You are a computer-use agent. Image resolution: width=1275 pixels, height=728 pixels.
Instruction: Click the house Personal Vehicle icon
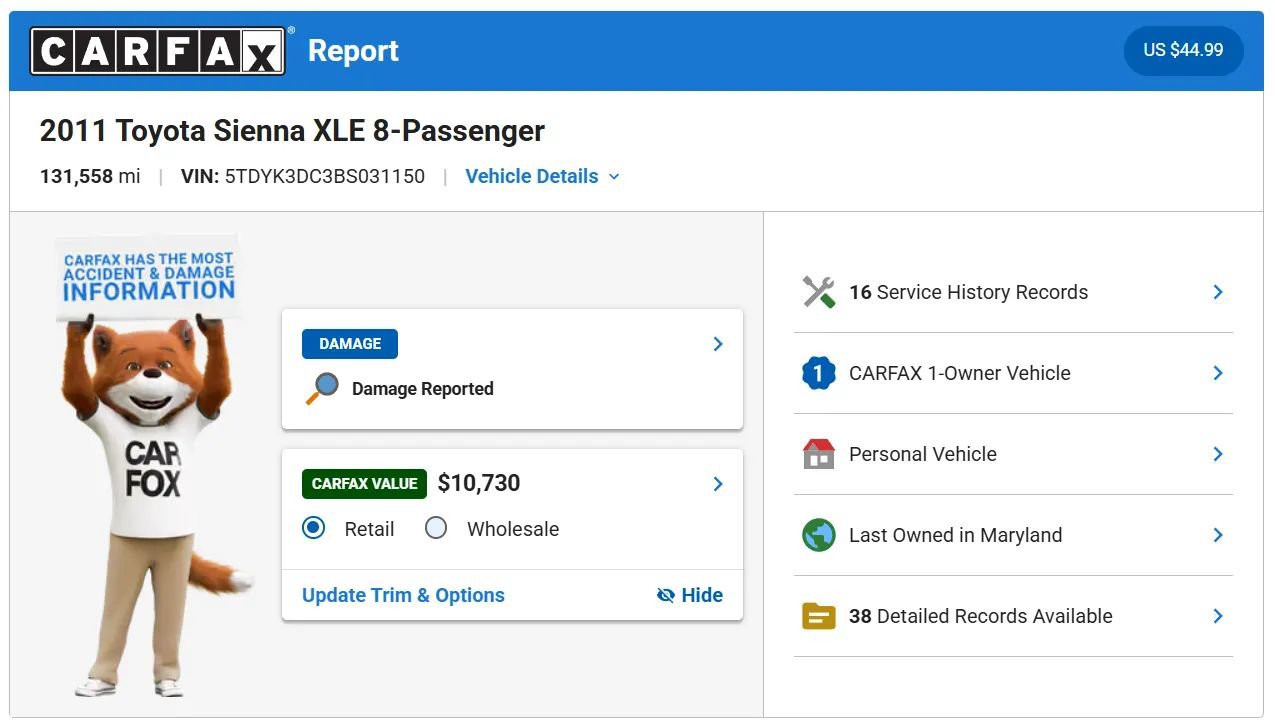pyautogui.click(x=818, y=454)
